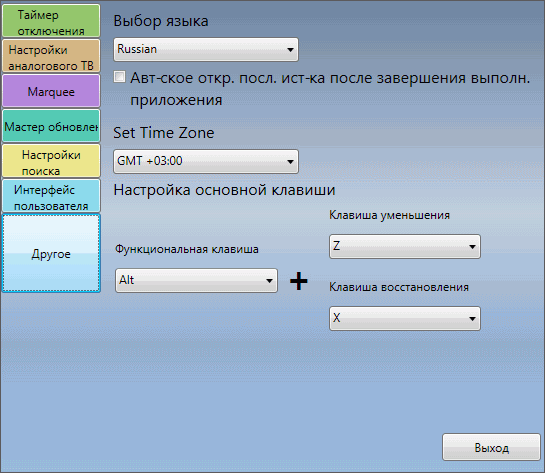
Task: Open the Настройки аналогового ТВ tab
Action: (51, 56)
